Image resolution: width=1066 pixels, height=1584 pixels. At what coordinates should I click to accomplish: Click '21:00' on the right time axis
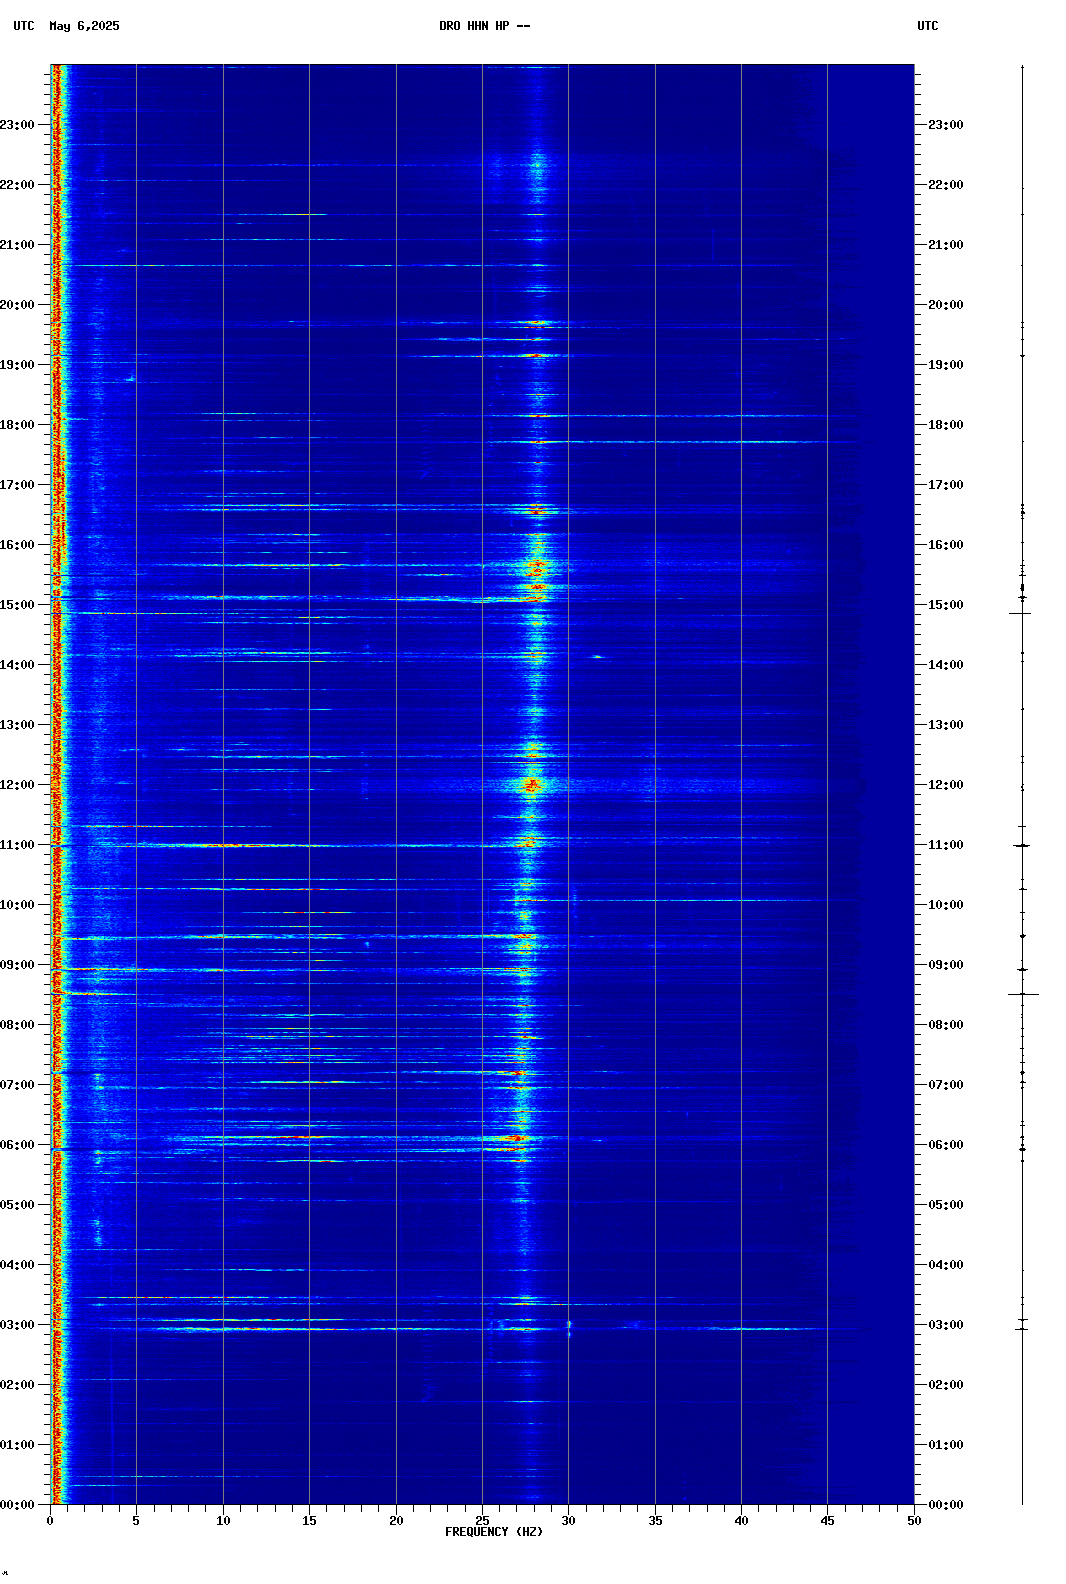pos(946,245)
